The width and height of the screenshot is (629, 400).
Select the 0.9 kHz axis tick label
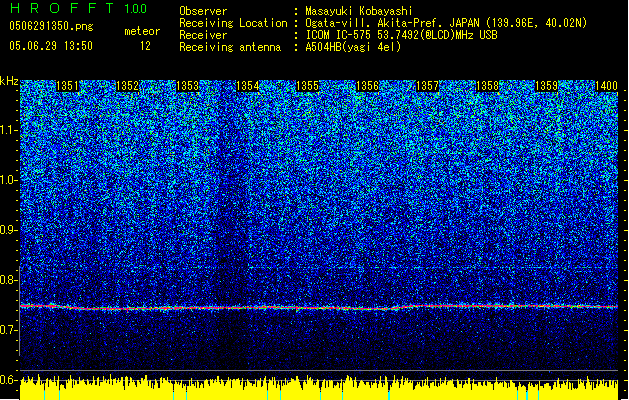tap(9, 230)
